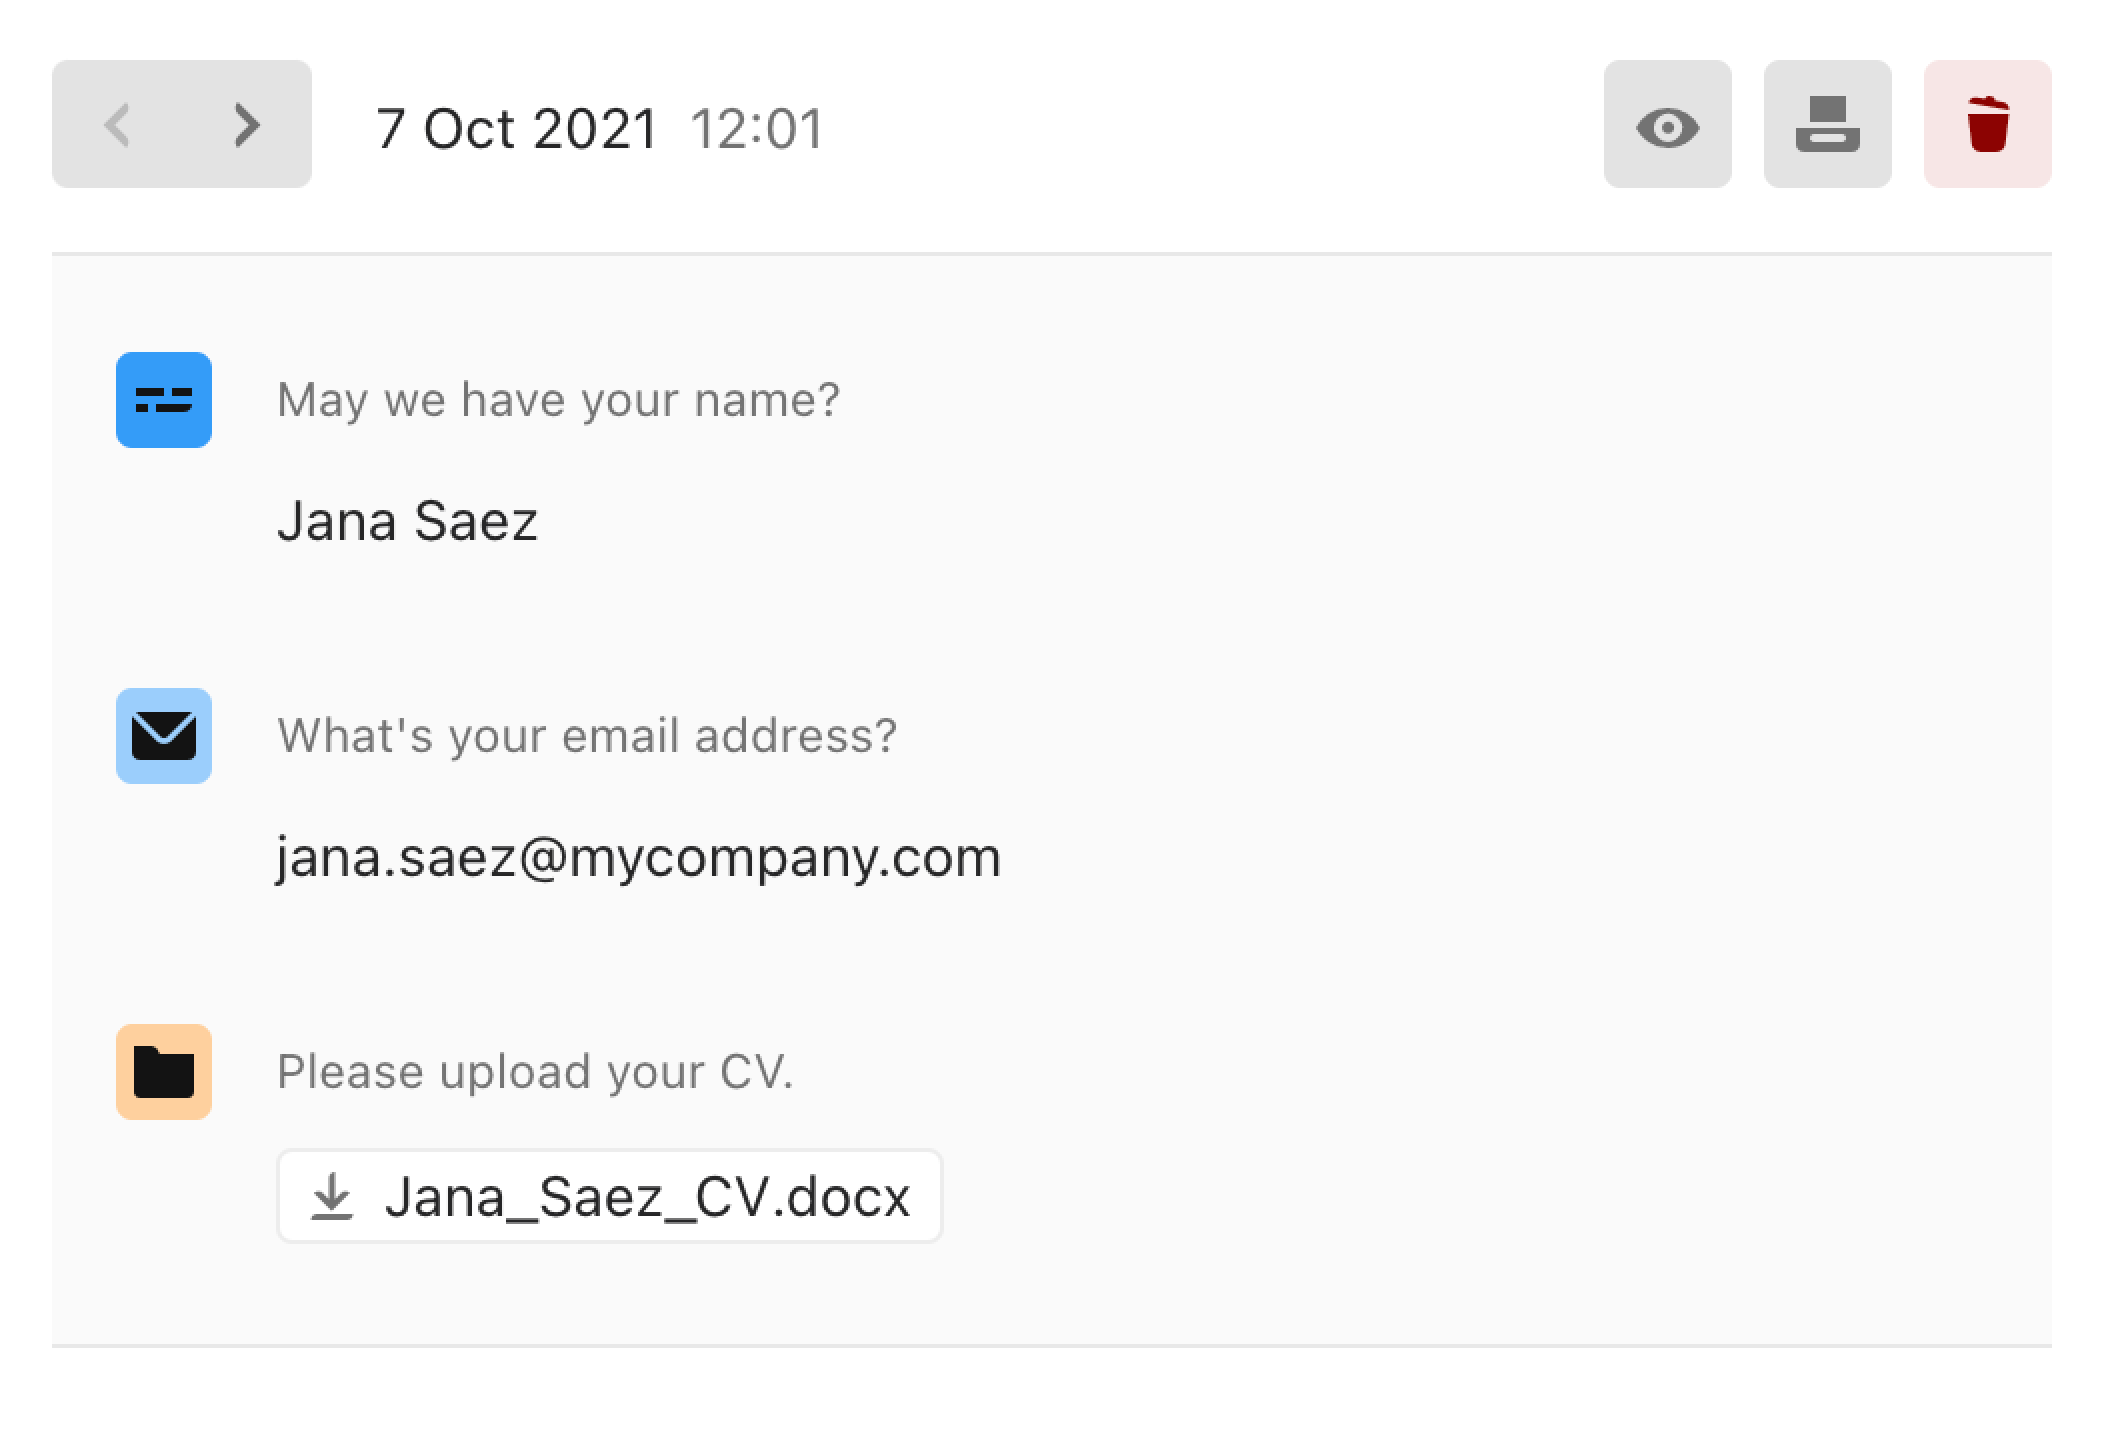
Task: Click the 7 Oct 2021 submission date
Action: click(516, 129)
